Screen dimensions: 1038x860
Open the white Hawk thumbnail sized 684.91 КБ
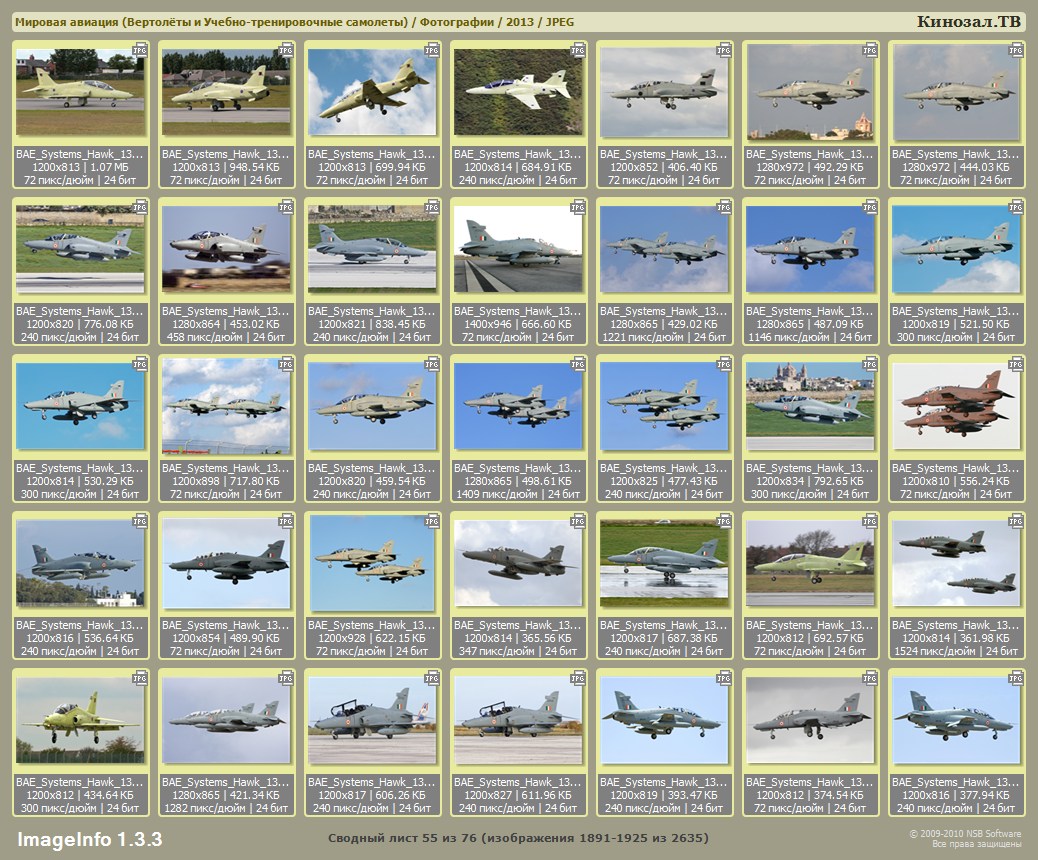coord(517,93)
